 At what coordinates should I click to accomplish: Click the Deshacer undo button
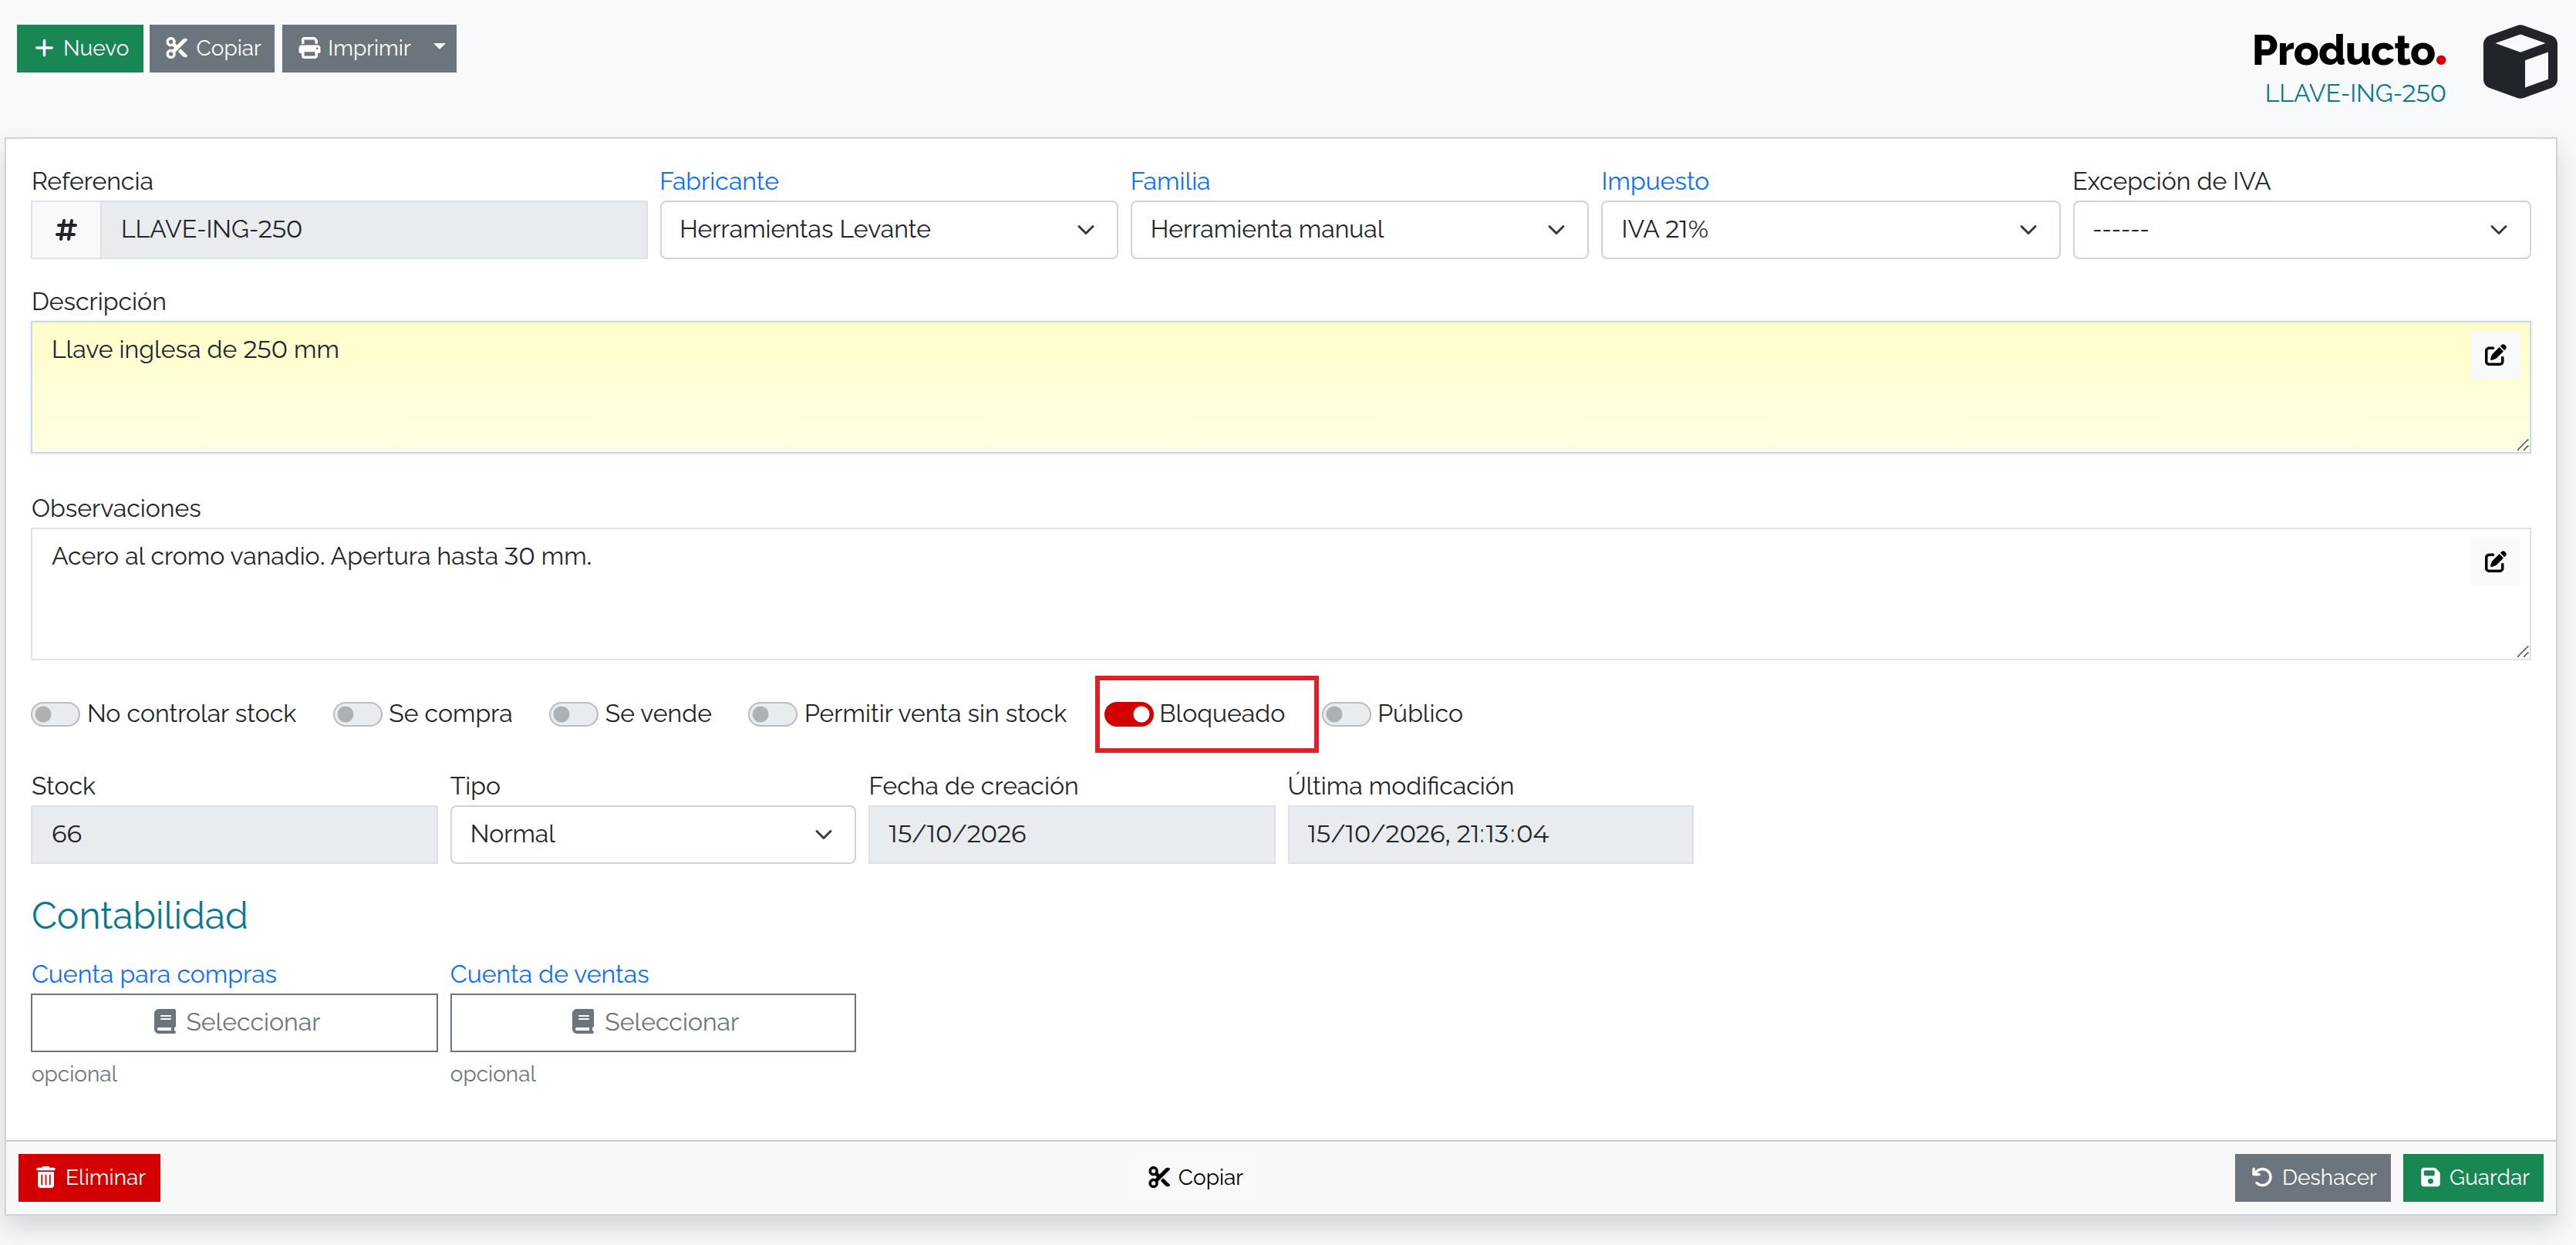[2312, 1178]
